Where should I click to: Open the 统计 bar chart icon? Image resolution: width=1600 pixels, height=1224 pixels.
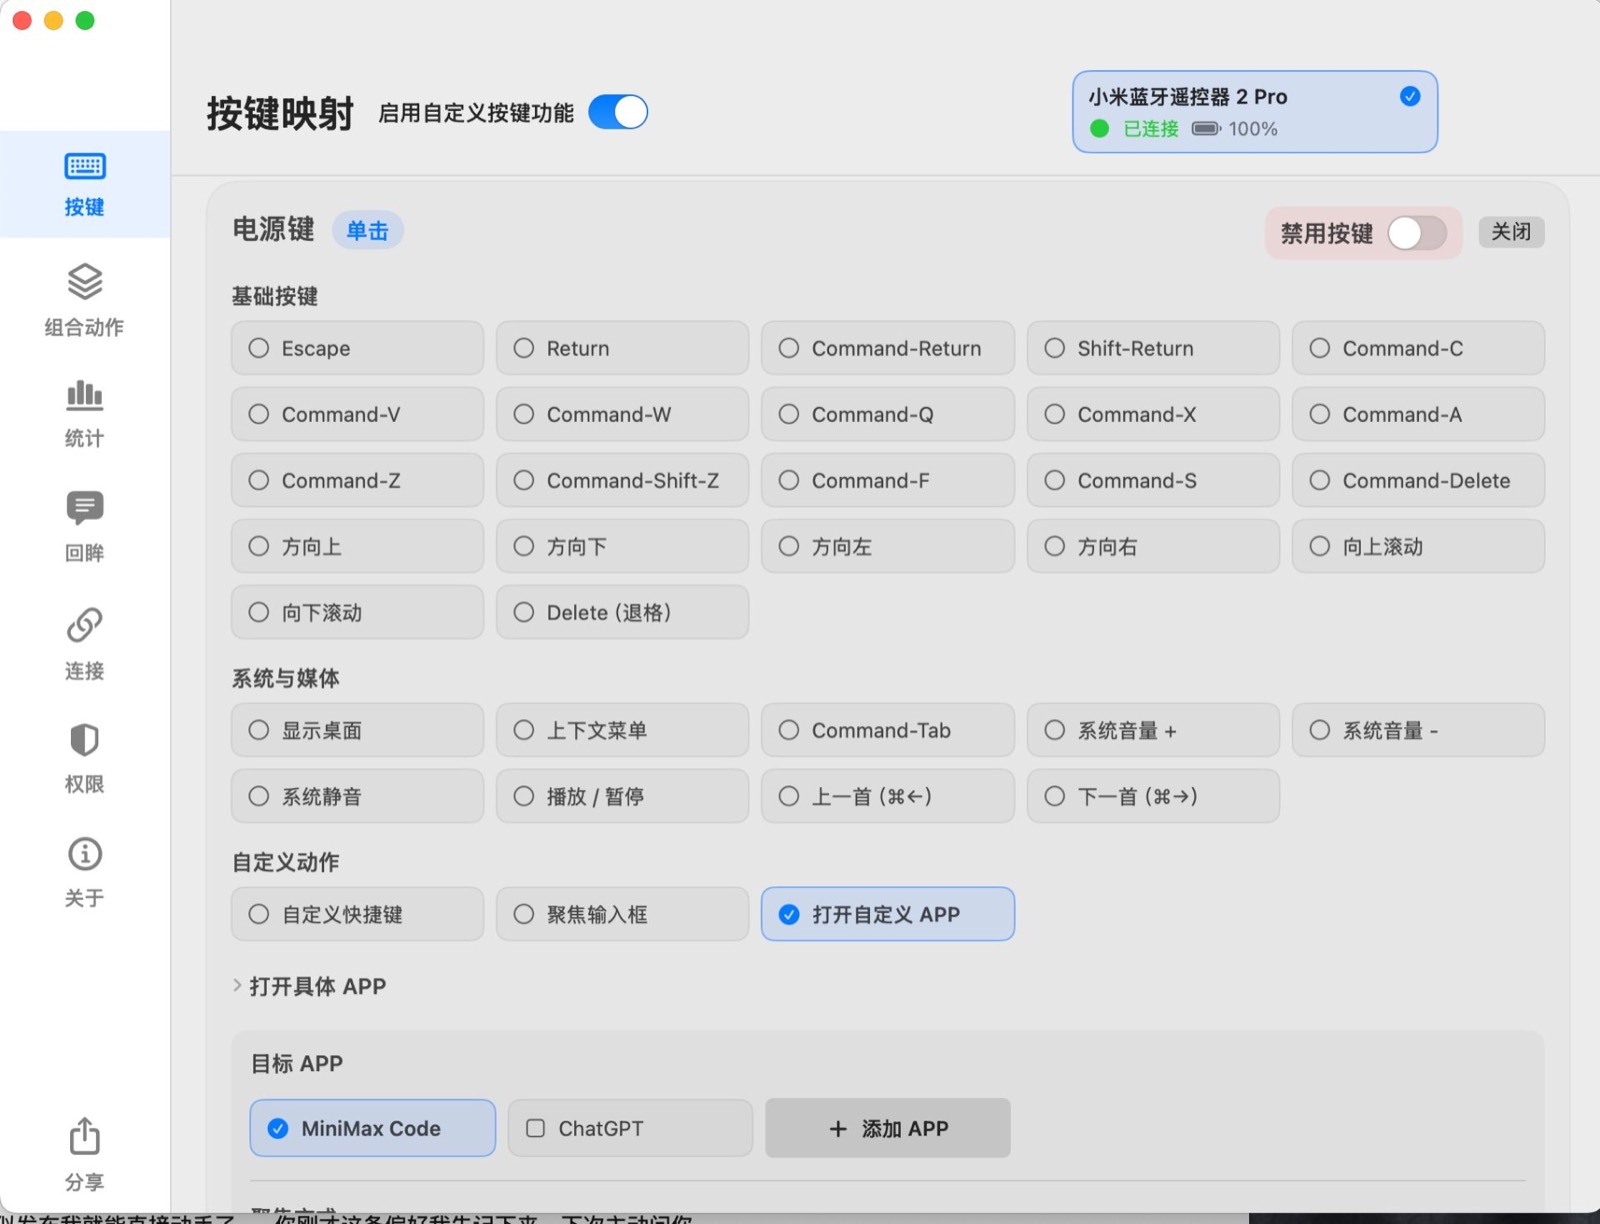[85, 395]
